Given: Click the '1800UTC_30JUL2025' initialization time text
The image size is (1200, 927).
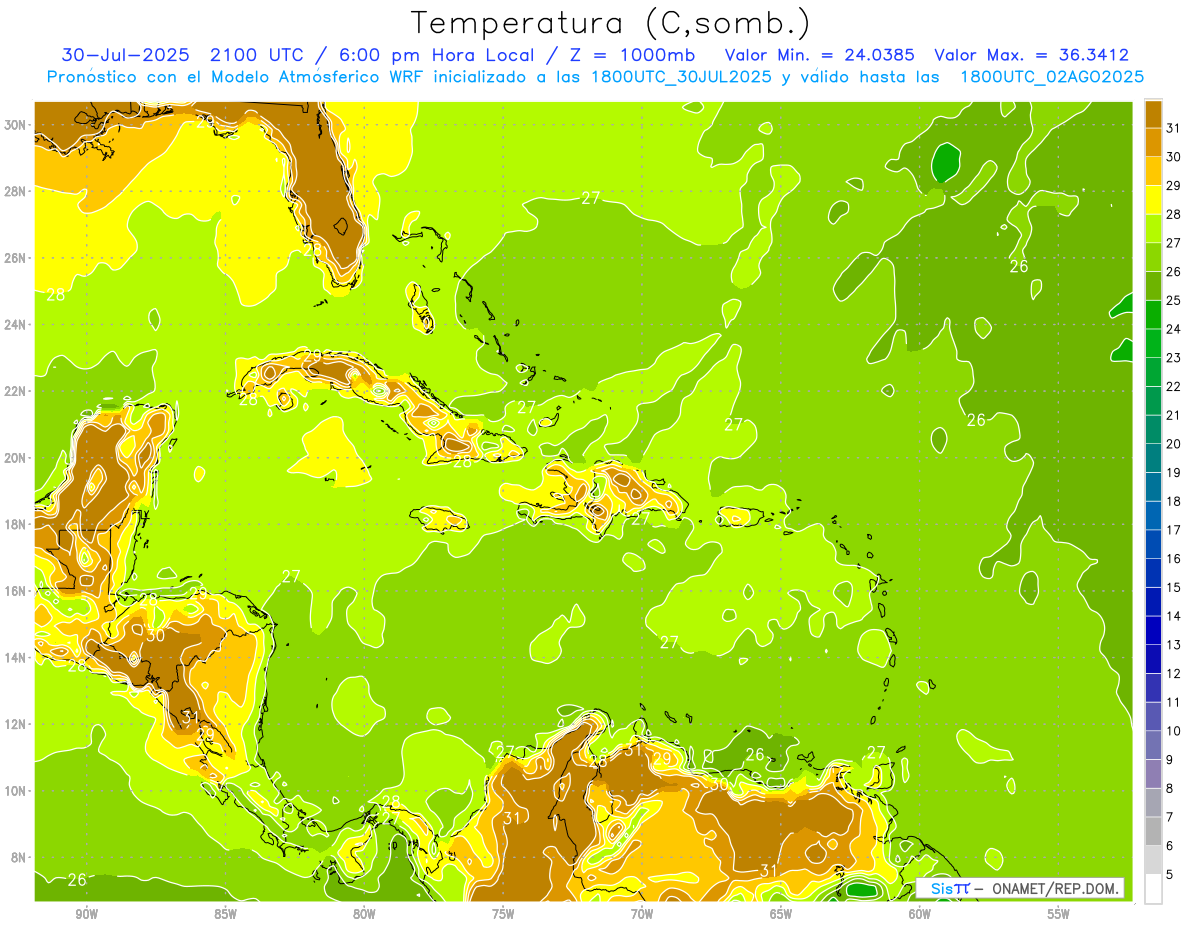Looking at the screenshot, I should coord(680,77).
